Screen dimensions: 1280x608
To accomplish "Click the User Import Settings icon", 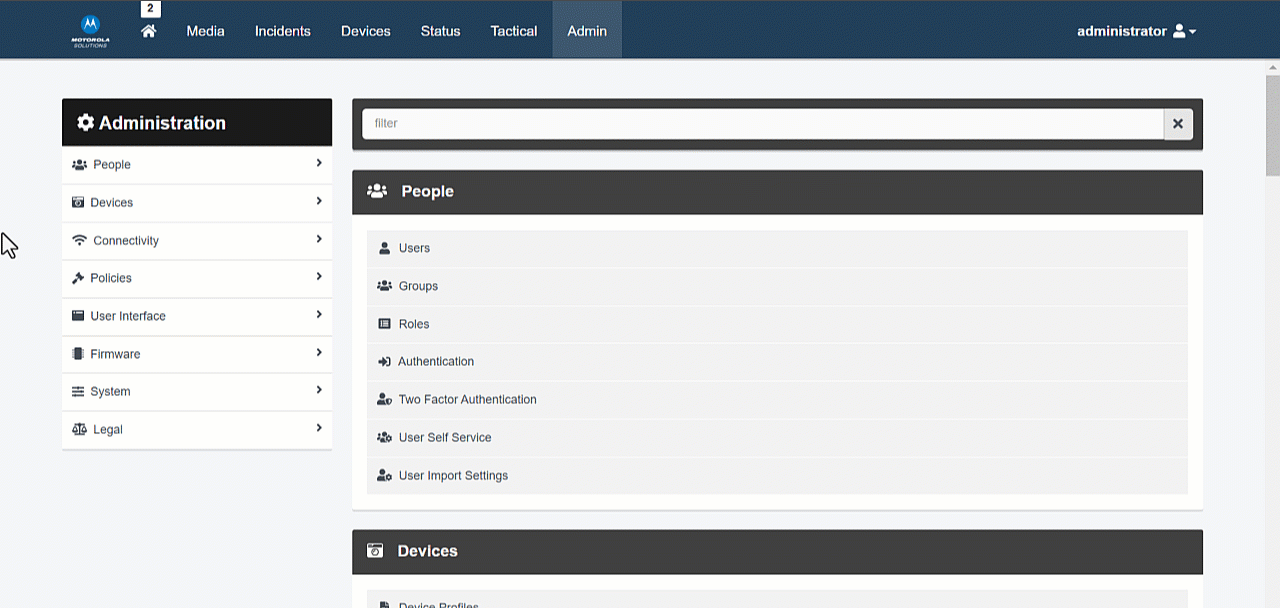I will 384,476.
